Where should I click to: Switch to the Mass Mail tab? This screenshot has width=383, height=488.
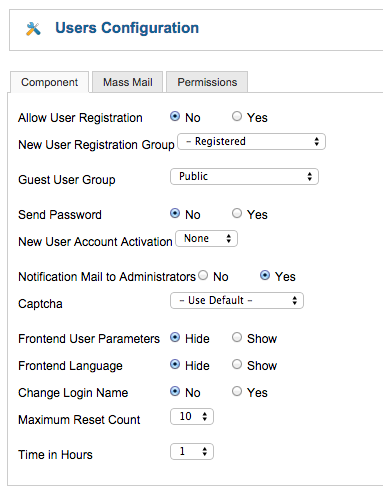pyautogui.click(x=128, y=82)
